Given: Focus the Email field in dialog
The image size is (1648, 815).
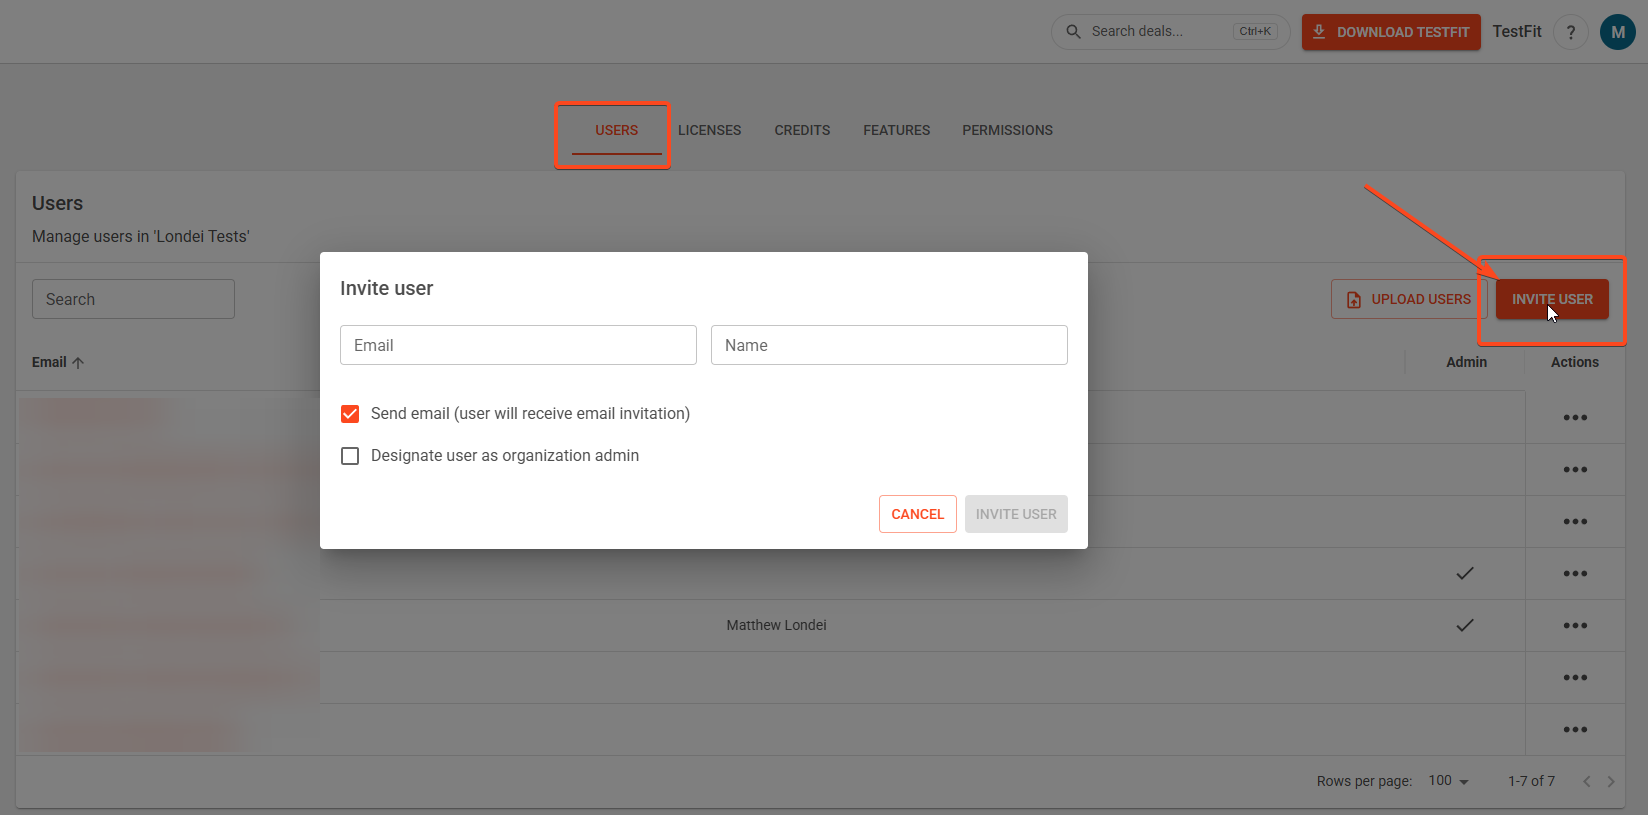Looking at the screenshot, I should pyautogui.click(x=518, y=345).
